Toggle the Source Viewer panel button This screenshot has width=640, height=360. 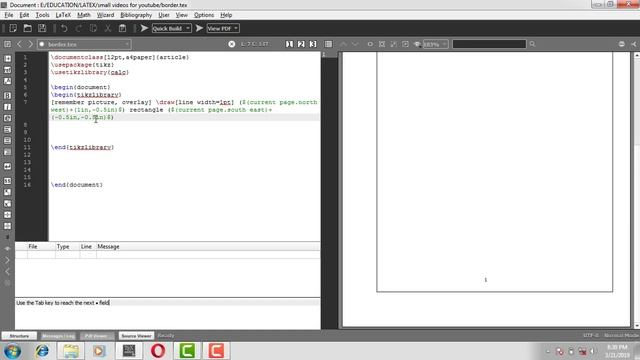[136, 336]
